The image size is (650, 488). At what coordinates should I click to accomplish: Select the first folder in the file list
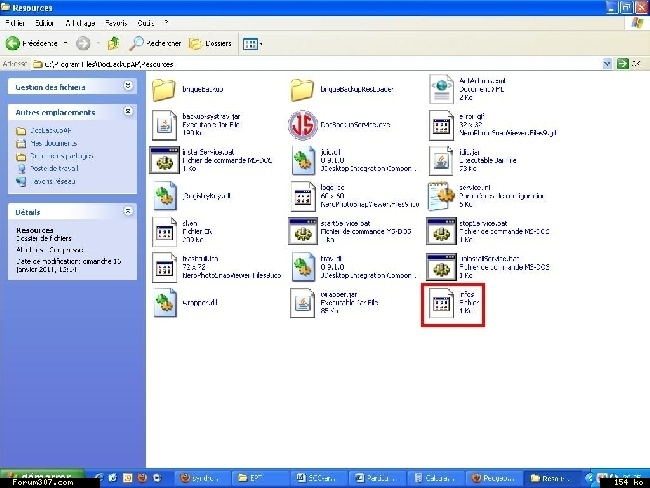click(164, 90)
